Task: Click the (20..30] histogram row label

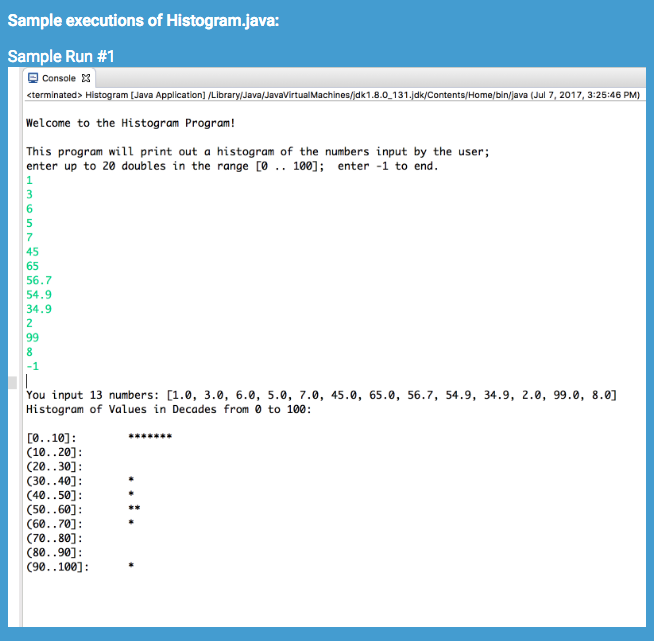Action: 55,467
